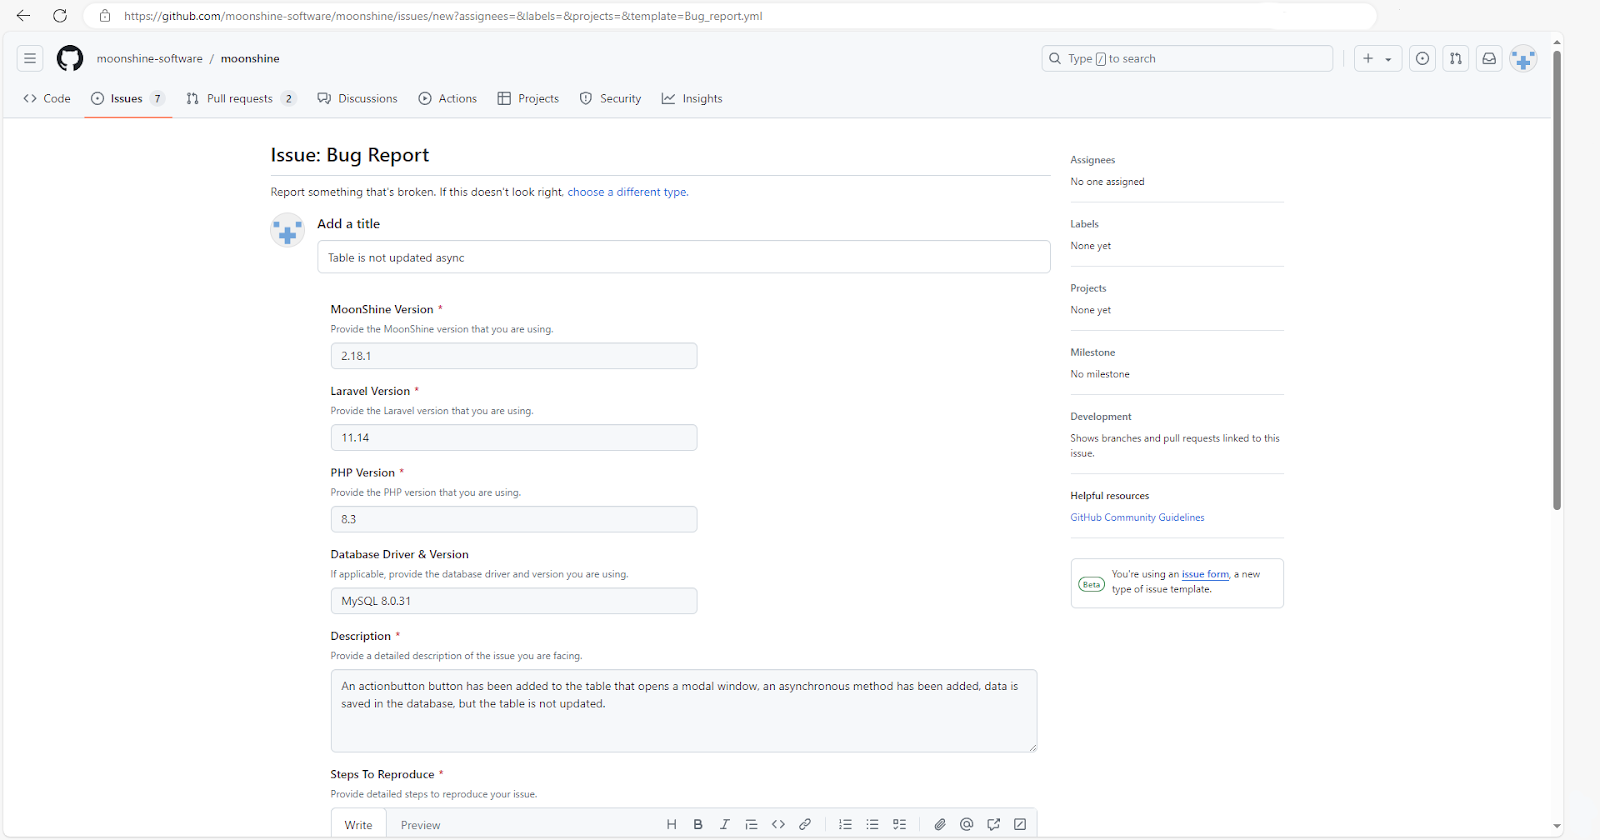Open the GitHub logo homepage

pyautogui.click(x=70, y=58)
